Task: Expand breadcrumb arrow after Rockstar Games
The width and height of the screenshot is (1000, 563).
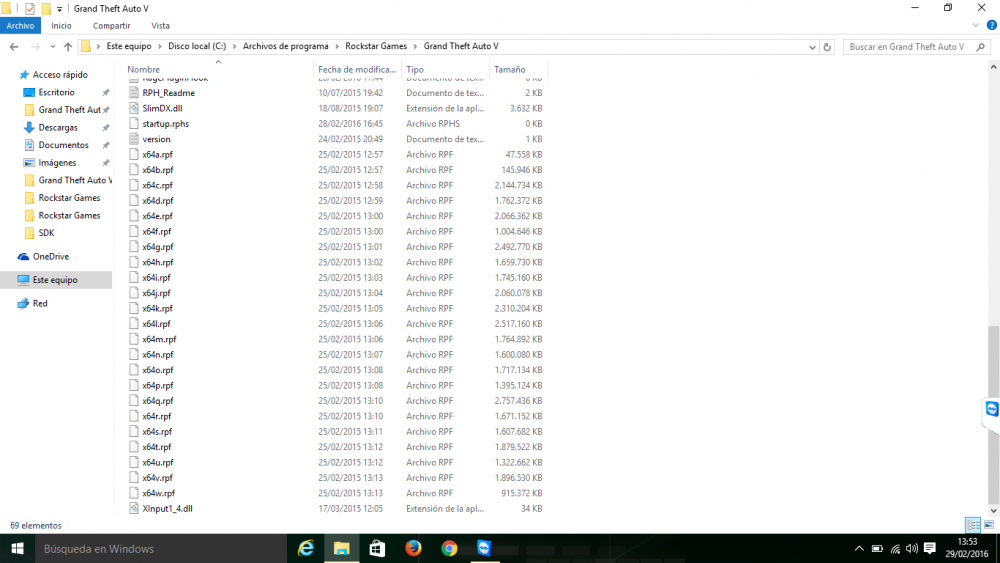Action: tap(415, 47)
